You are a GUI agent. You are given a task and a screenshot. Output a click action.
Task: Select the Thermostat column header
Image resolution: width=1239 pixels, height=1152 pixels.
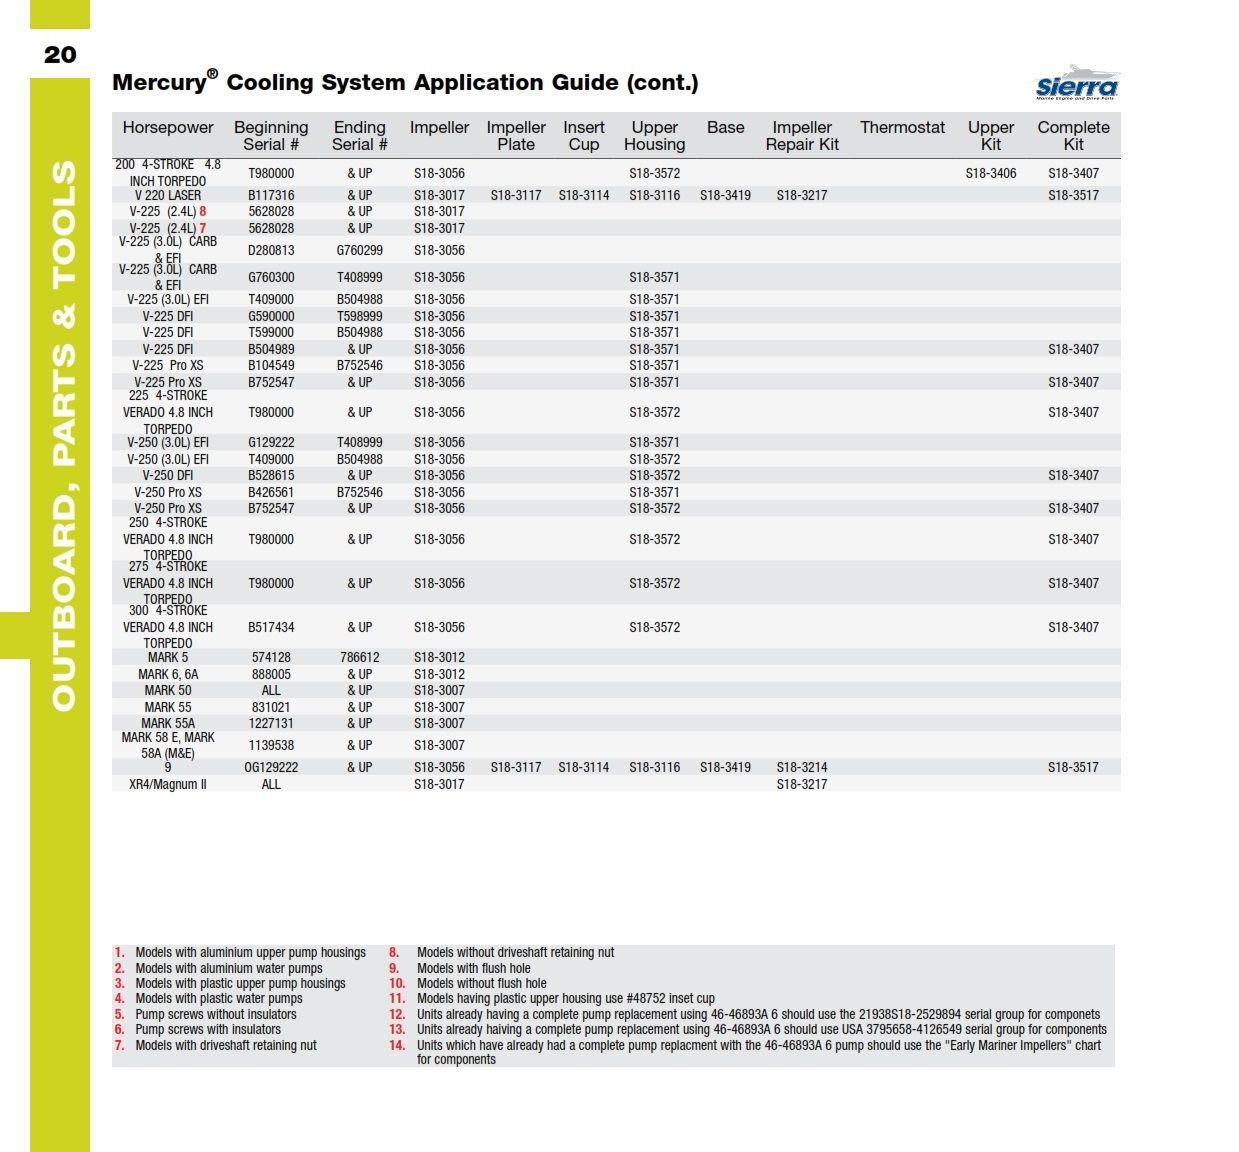pyautogui.click(x=902, y=128)
